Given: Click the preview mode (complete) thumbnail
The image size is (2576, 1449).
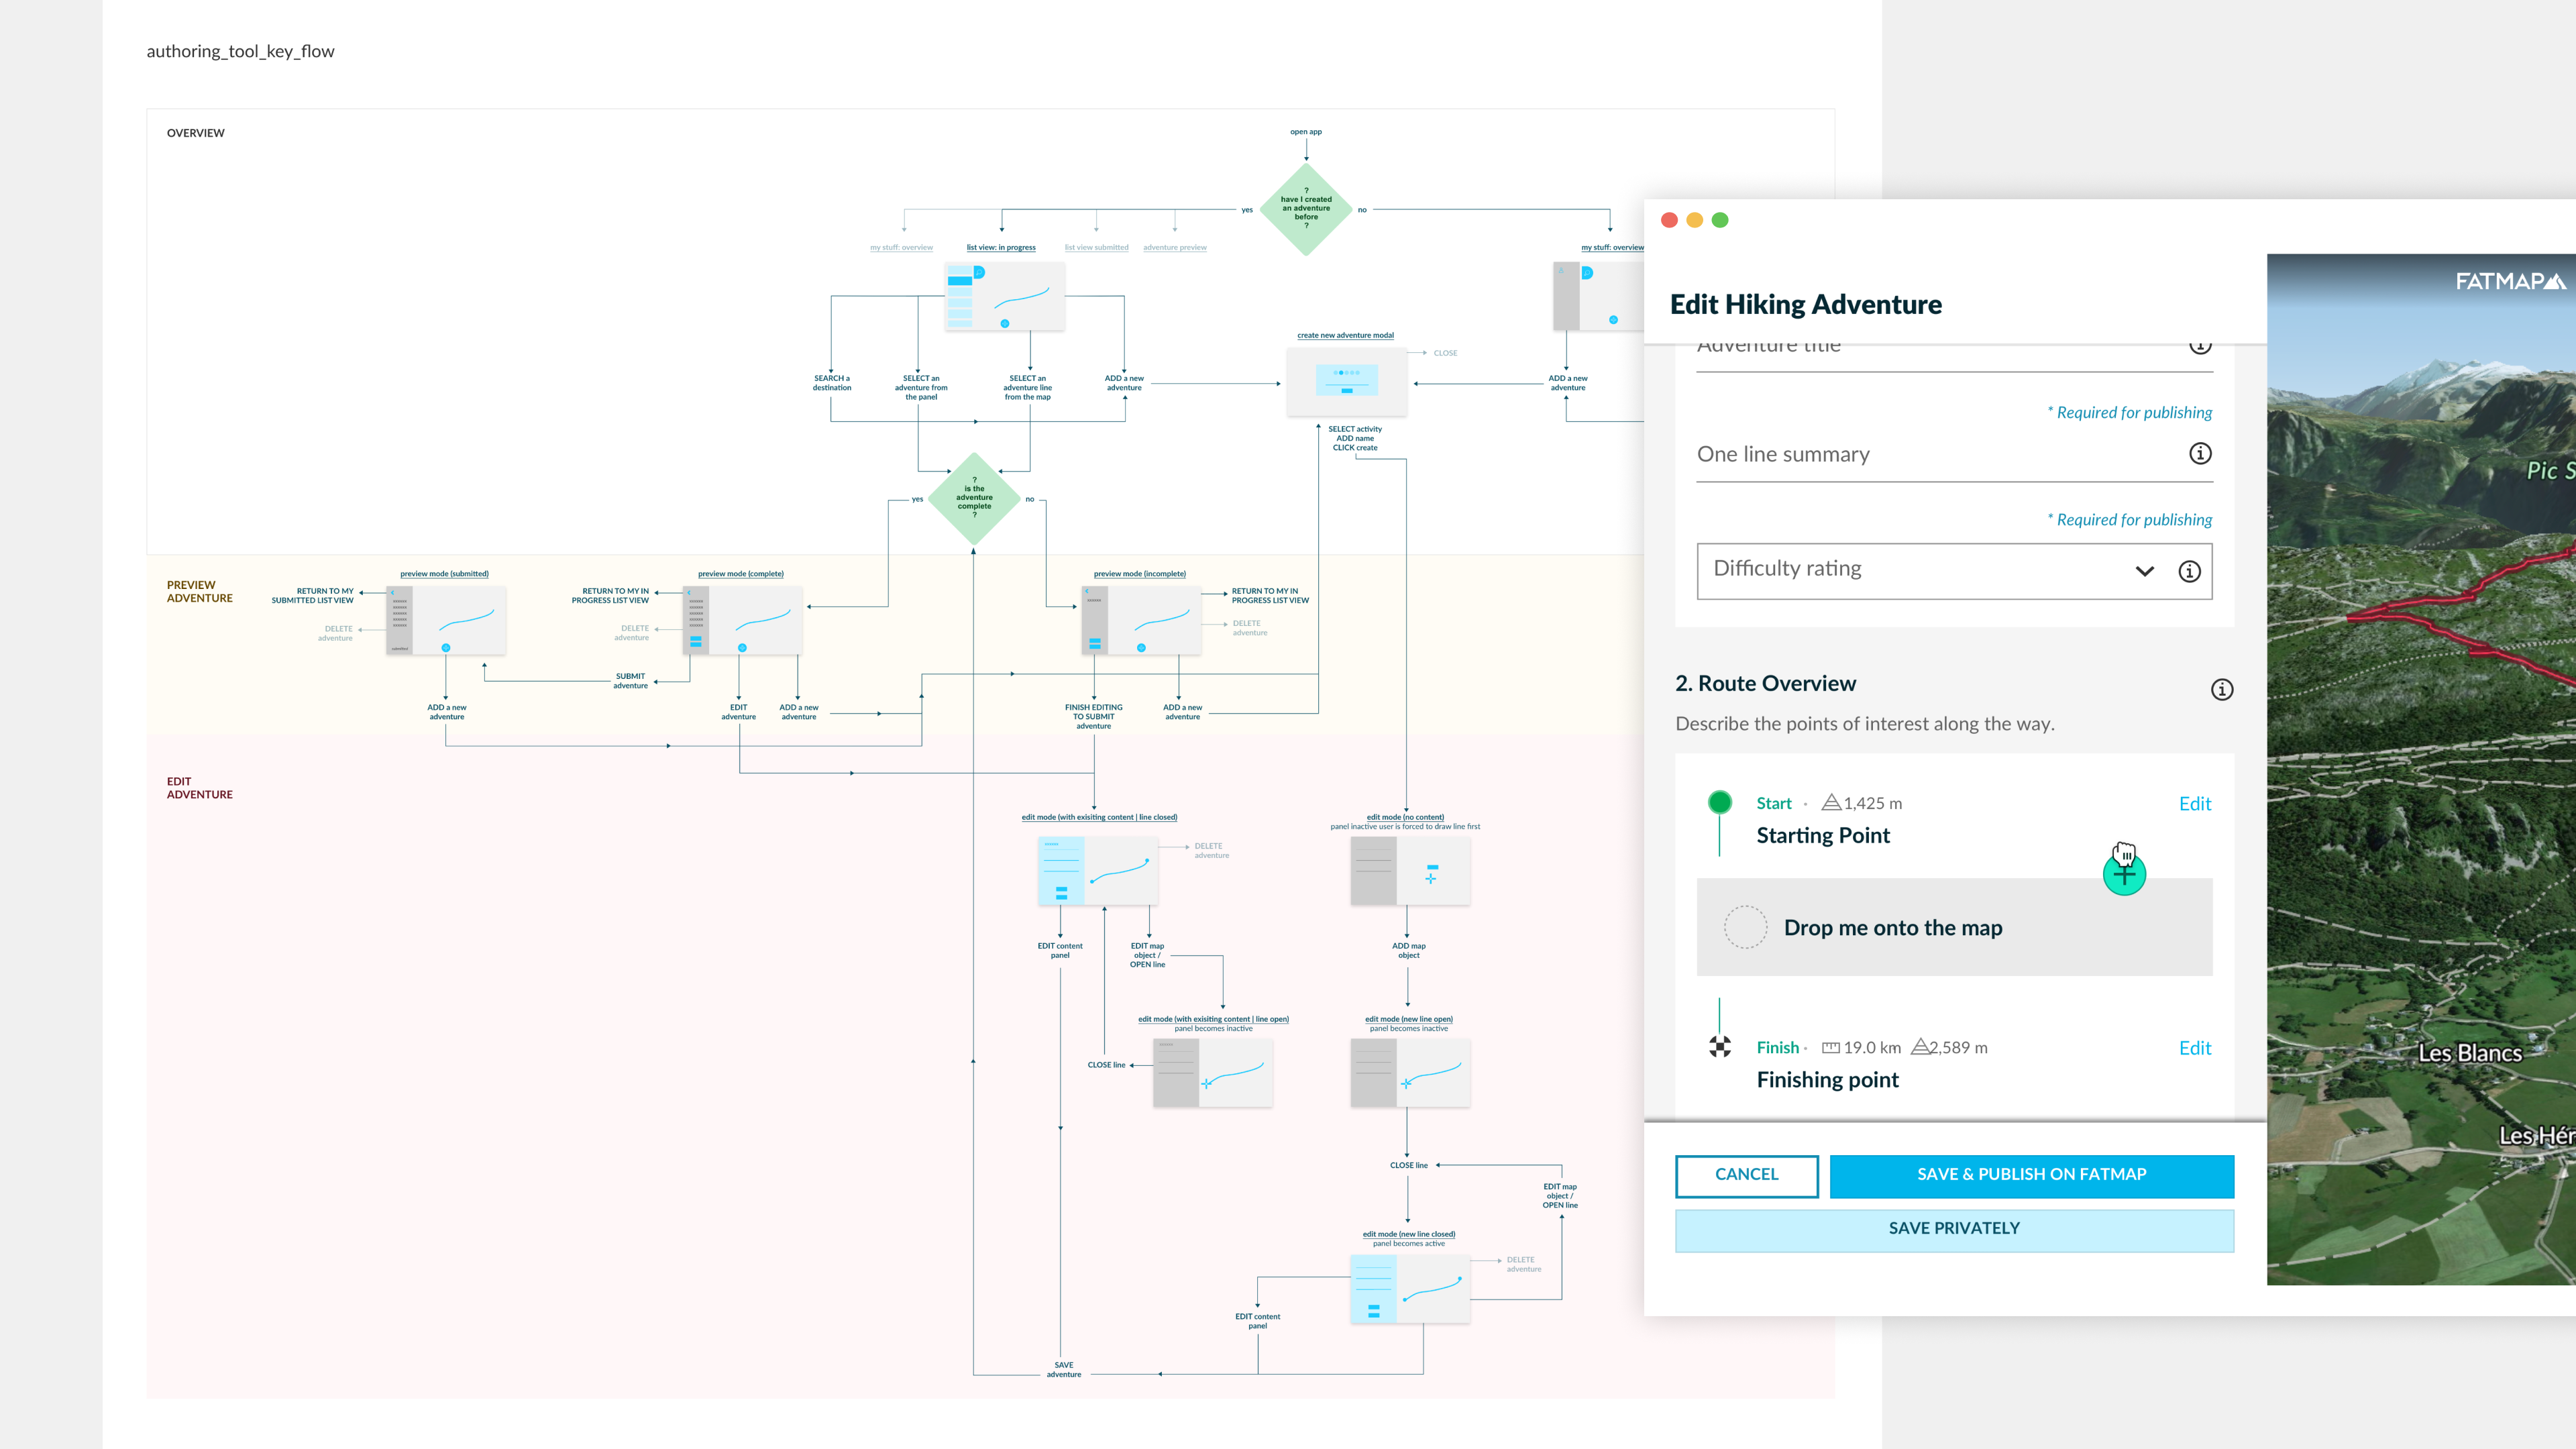Looking at the screenshot, I should click(x=742, y=620).
